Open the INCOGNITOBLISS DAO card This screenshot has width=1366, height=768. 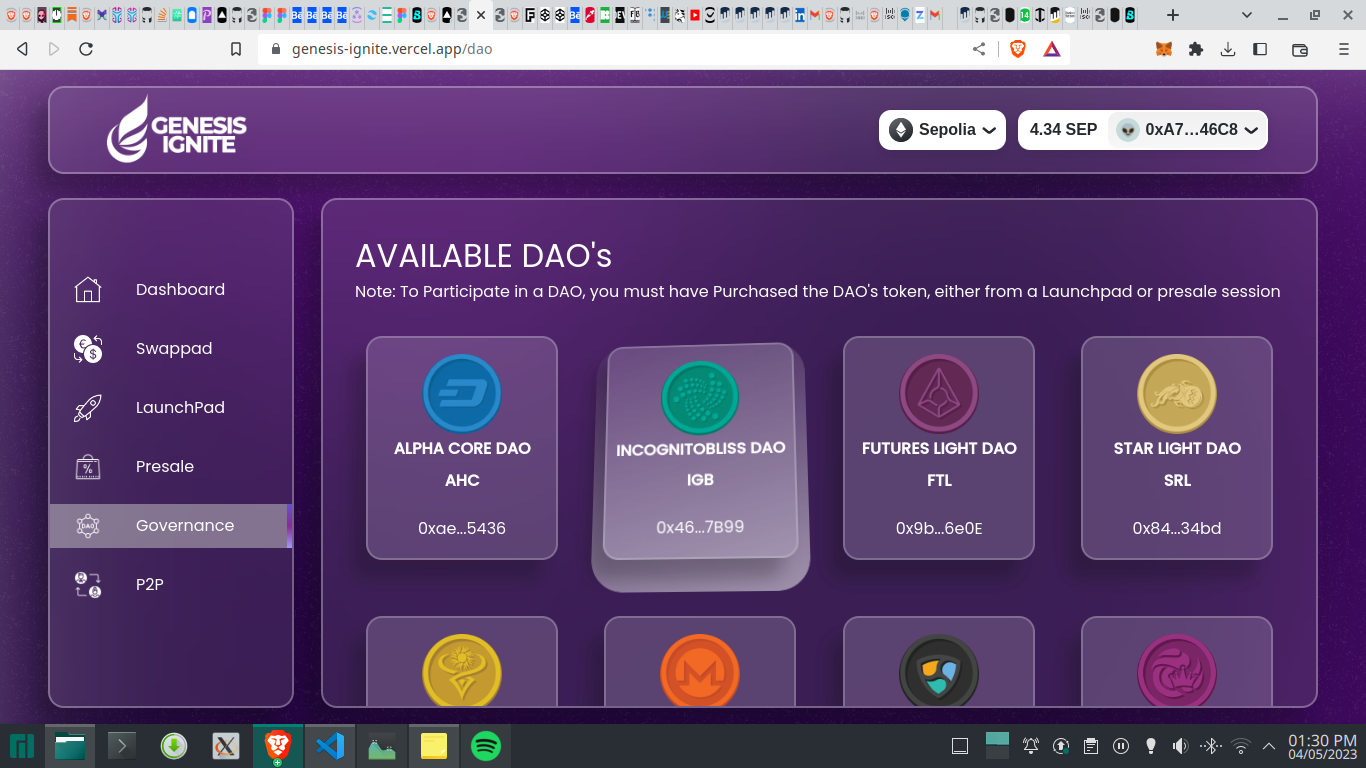(700, 452)
